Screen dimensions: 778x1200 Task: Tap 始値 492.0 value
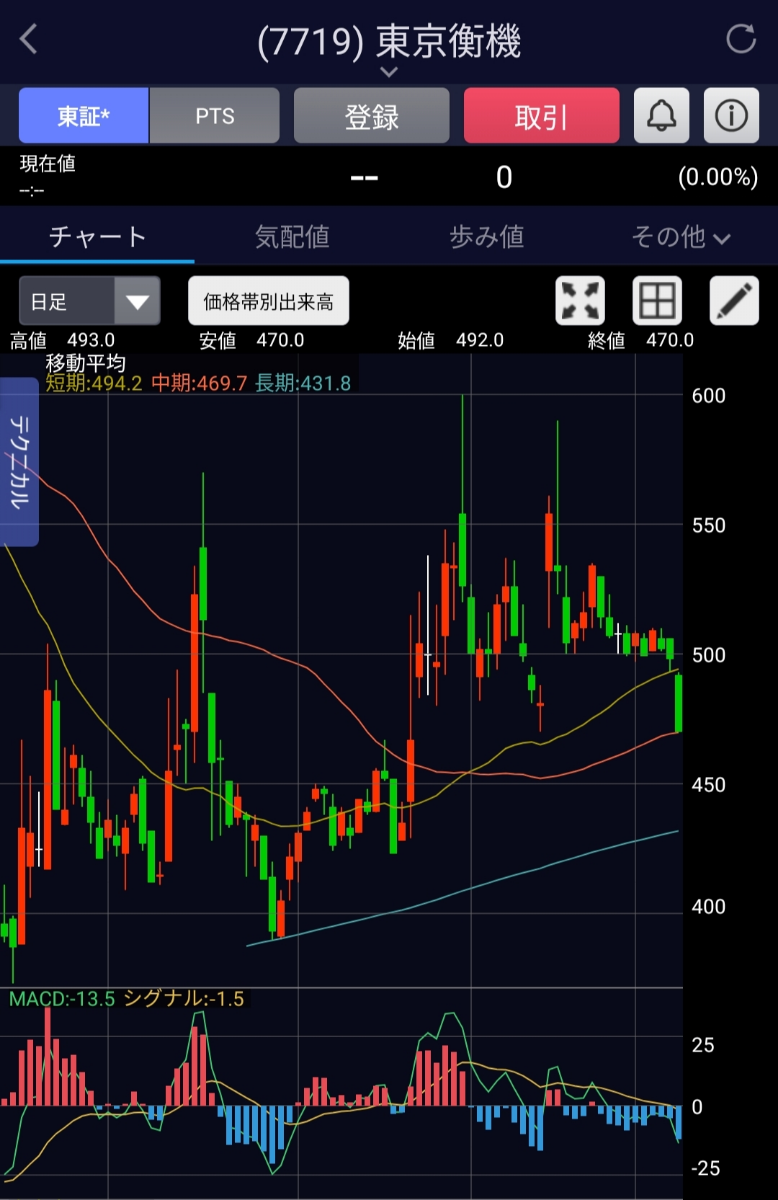pos(451,340)
